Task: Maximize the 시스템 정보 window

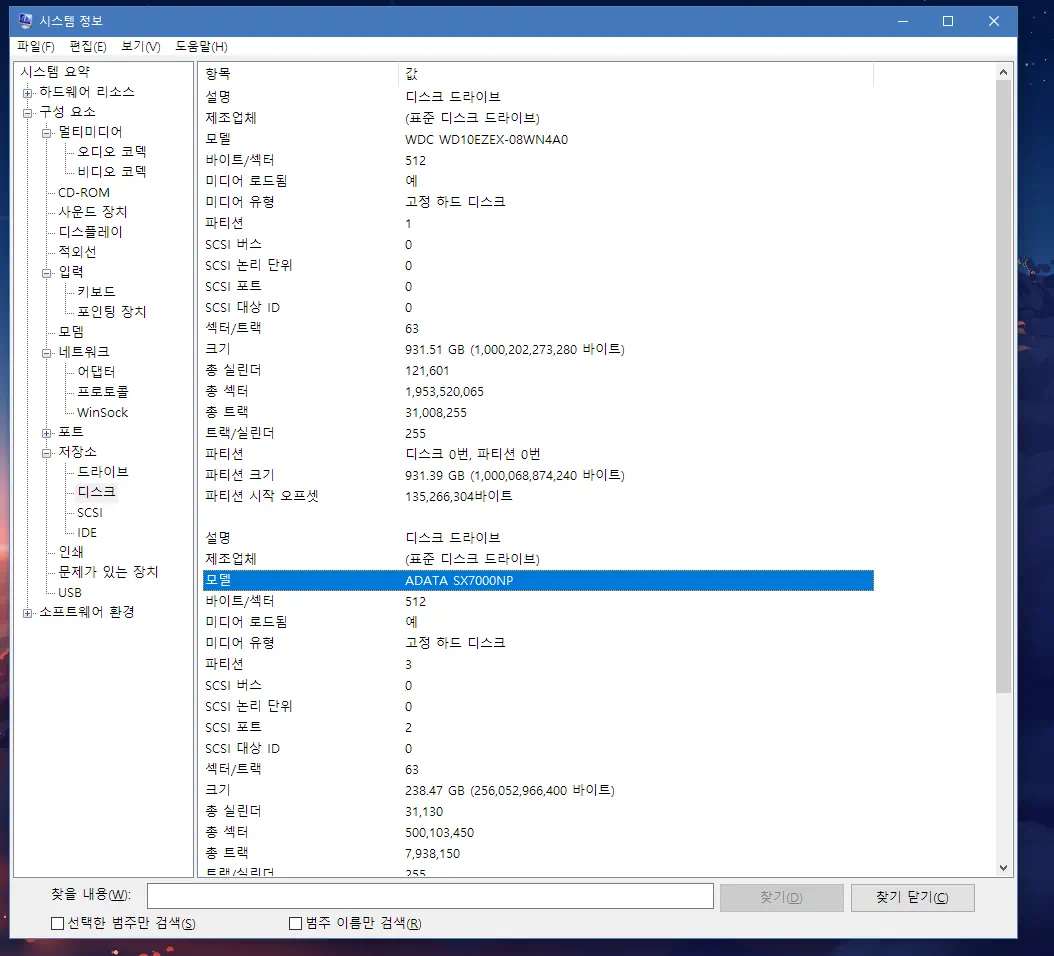Action: [948, 21]
